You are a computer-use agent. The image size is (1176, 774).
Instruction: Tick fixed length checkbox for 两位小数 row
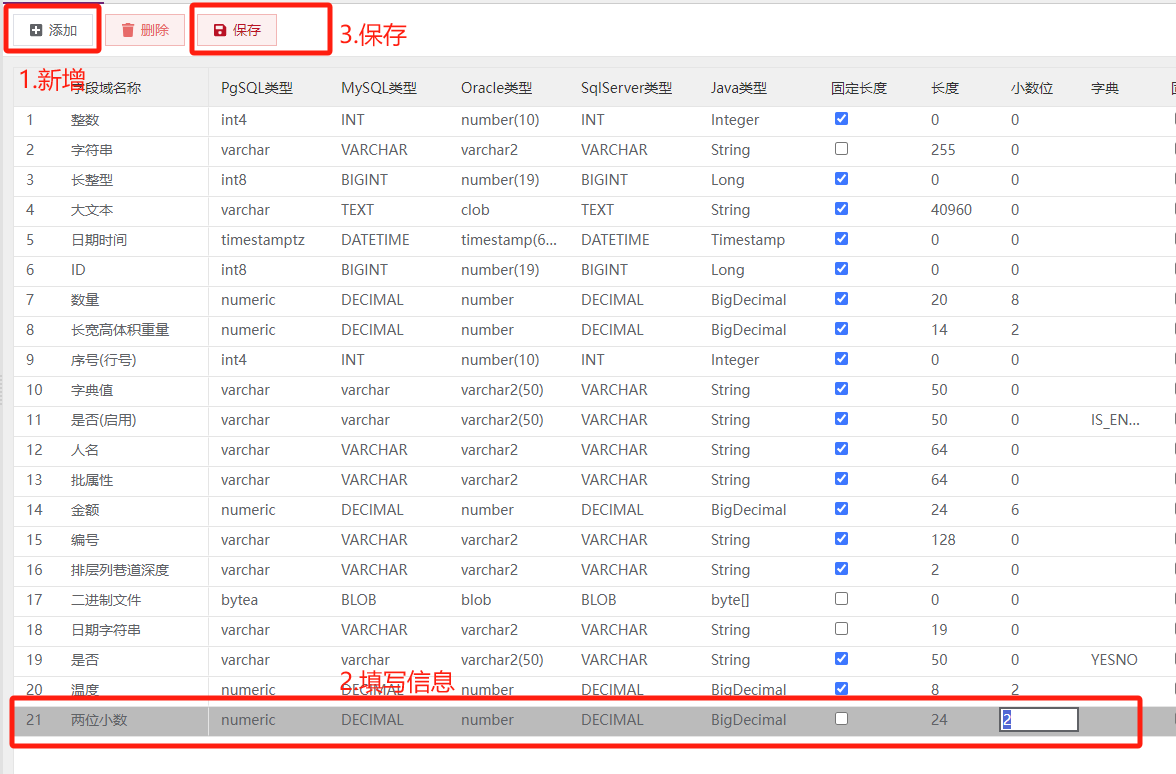coord(842,718)
